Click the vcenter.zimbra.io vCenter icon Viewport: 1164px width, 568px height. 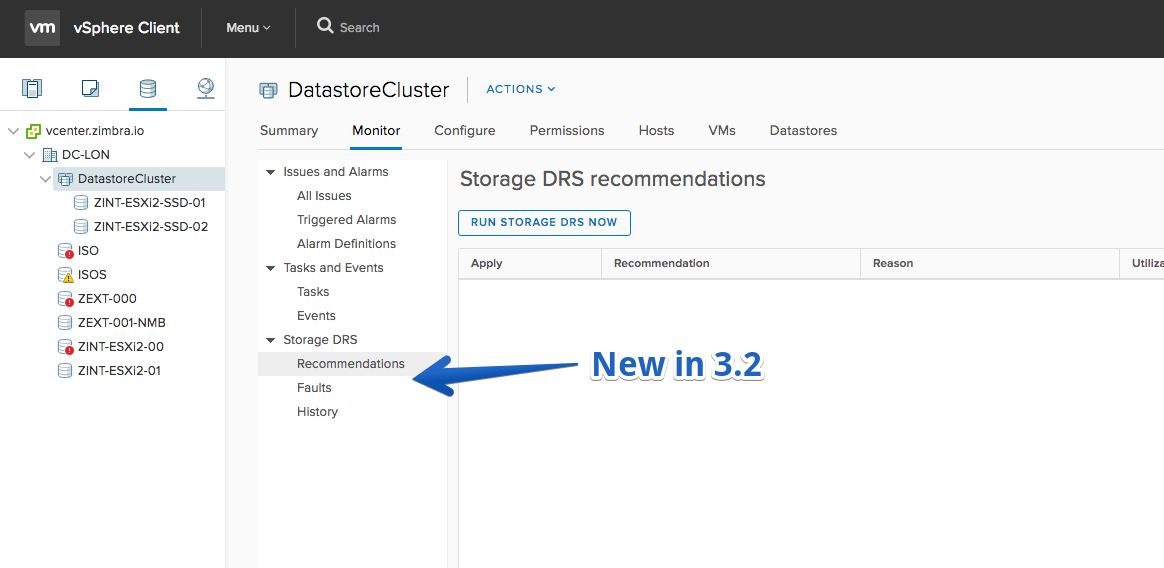pyautogui.click(x=33, y=131)
